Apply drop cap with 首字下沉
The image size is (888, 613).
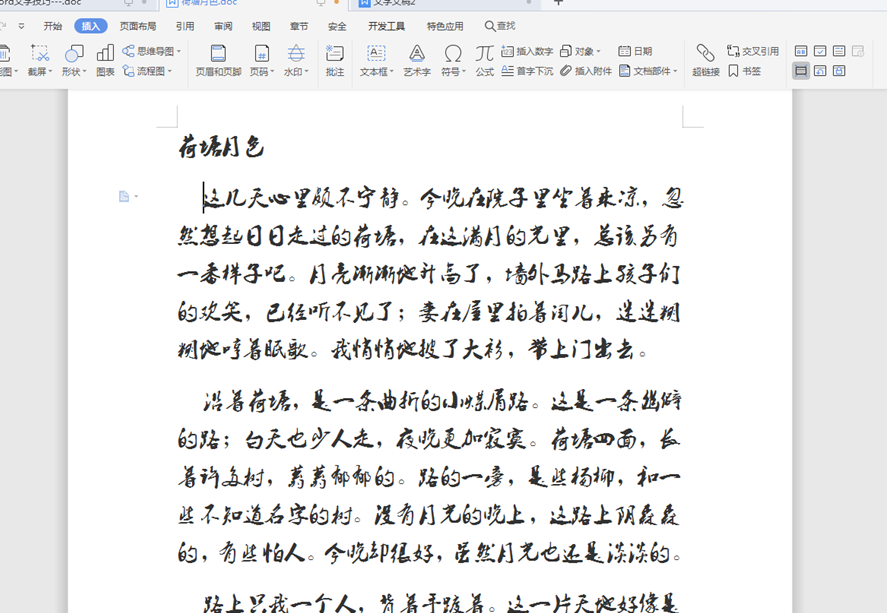(x=527, y=71)
